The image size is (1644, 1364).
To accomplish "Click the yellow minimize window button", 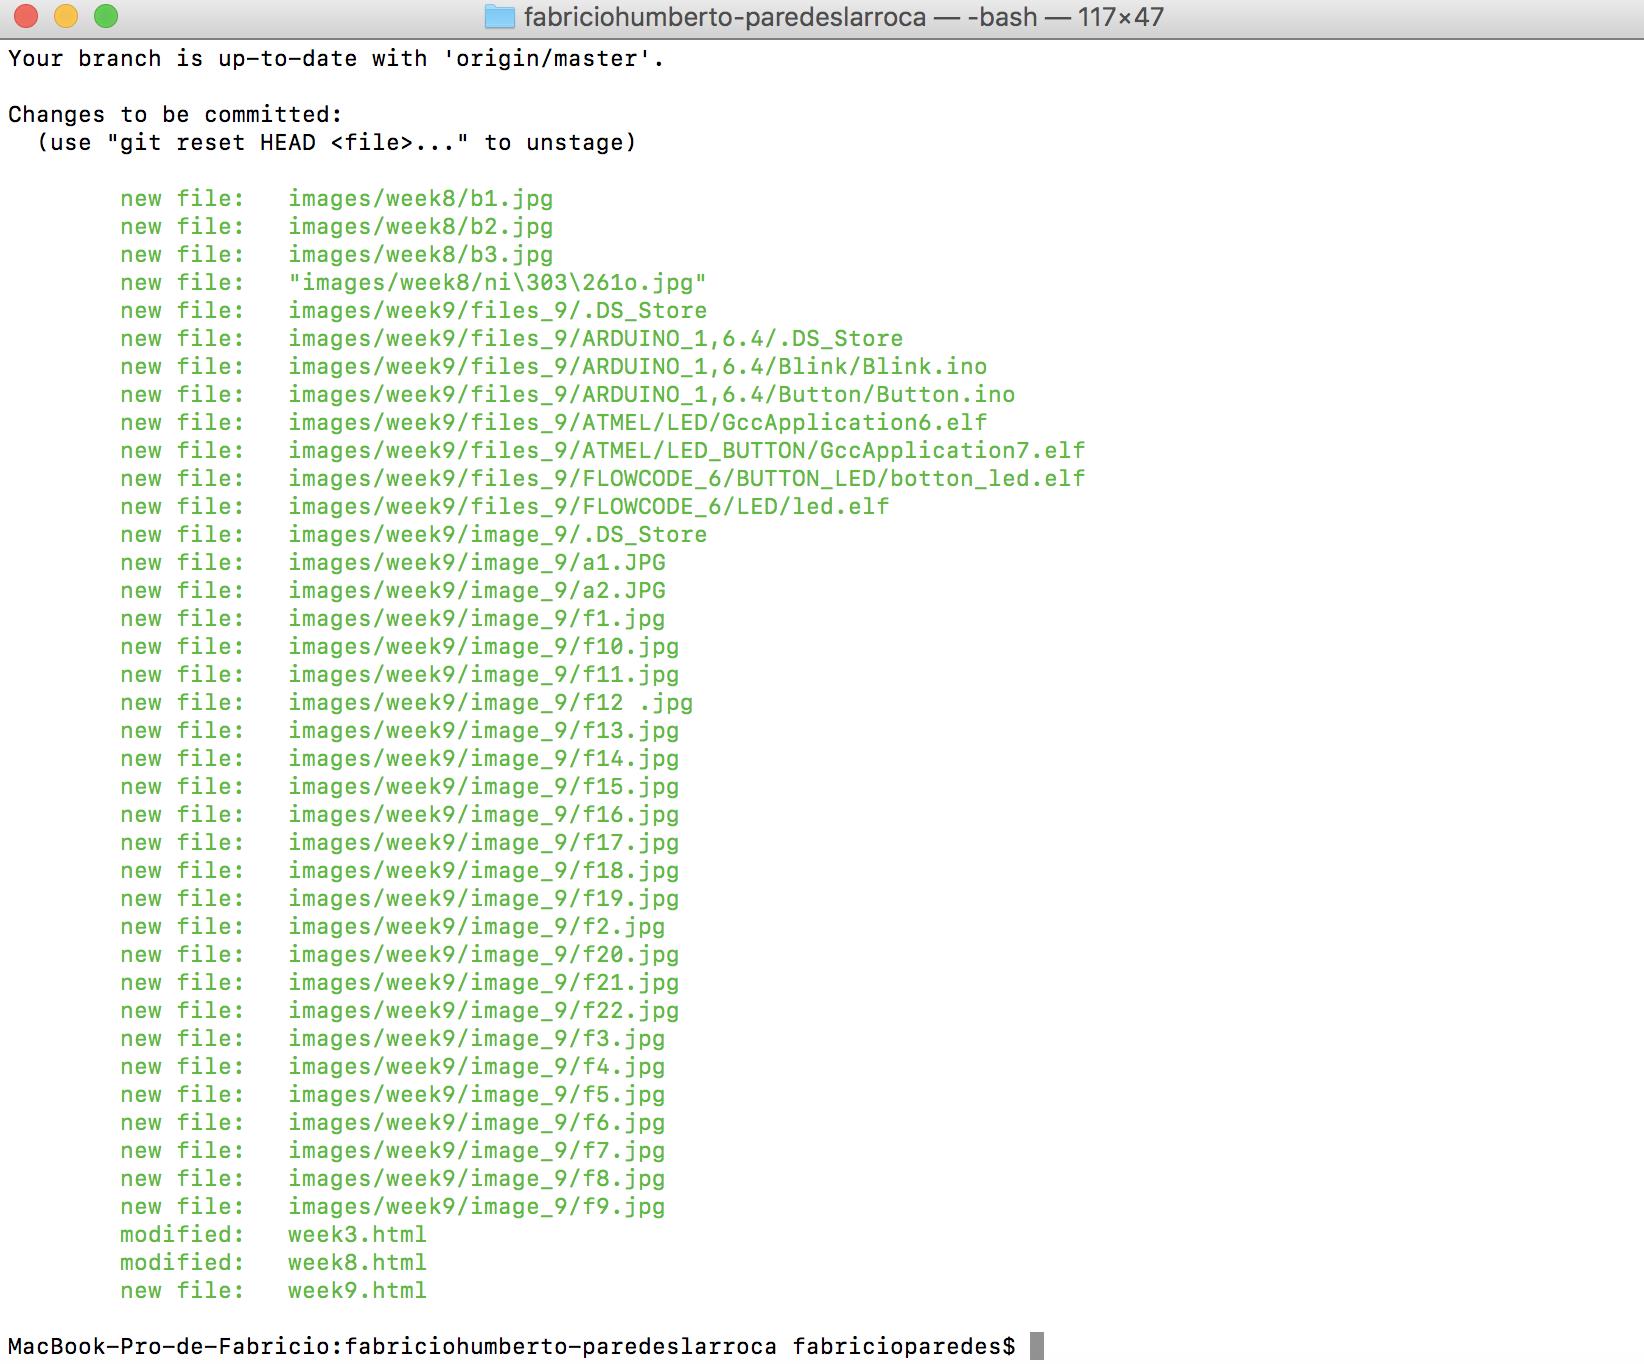I will click(66, 16).
